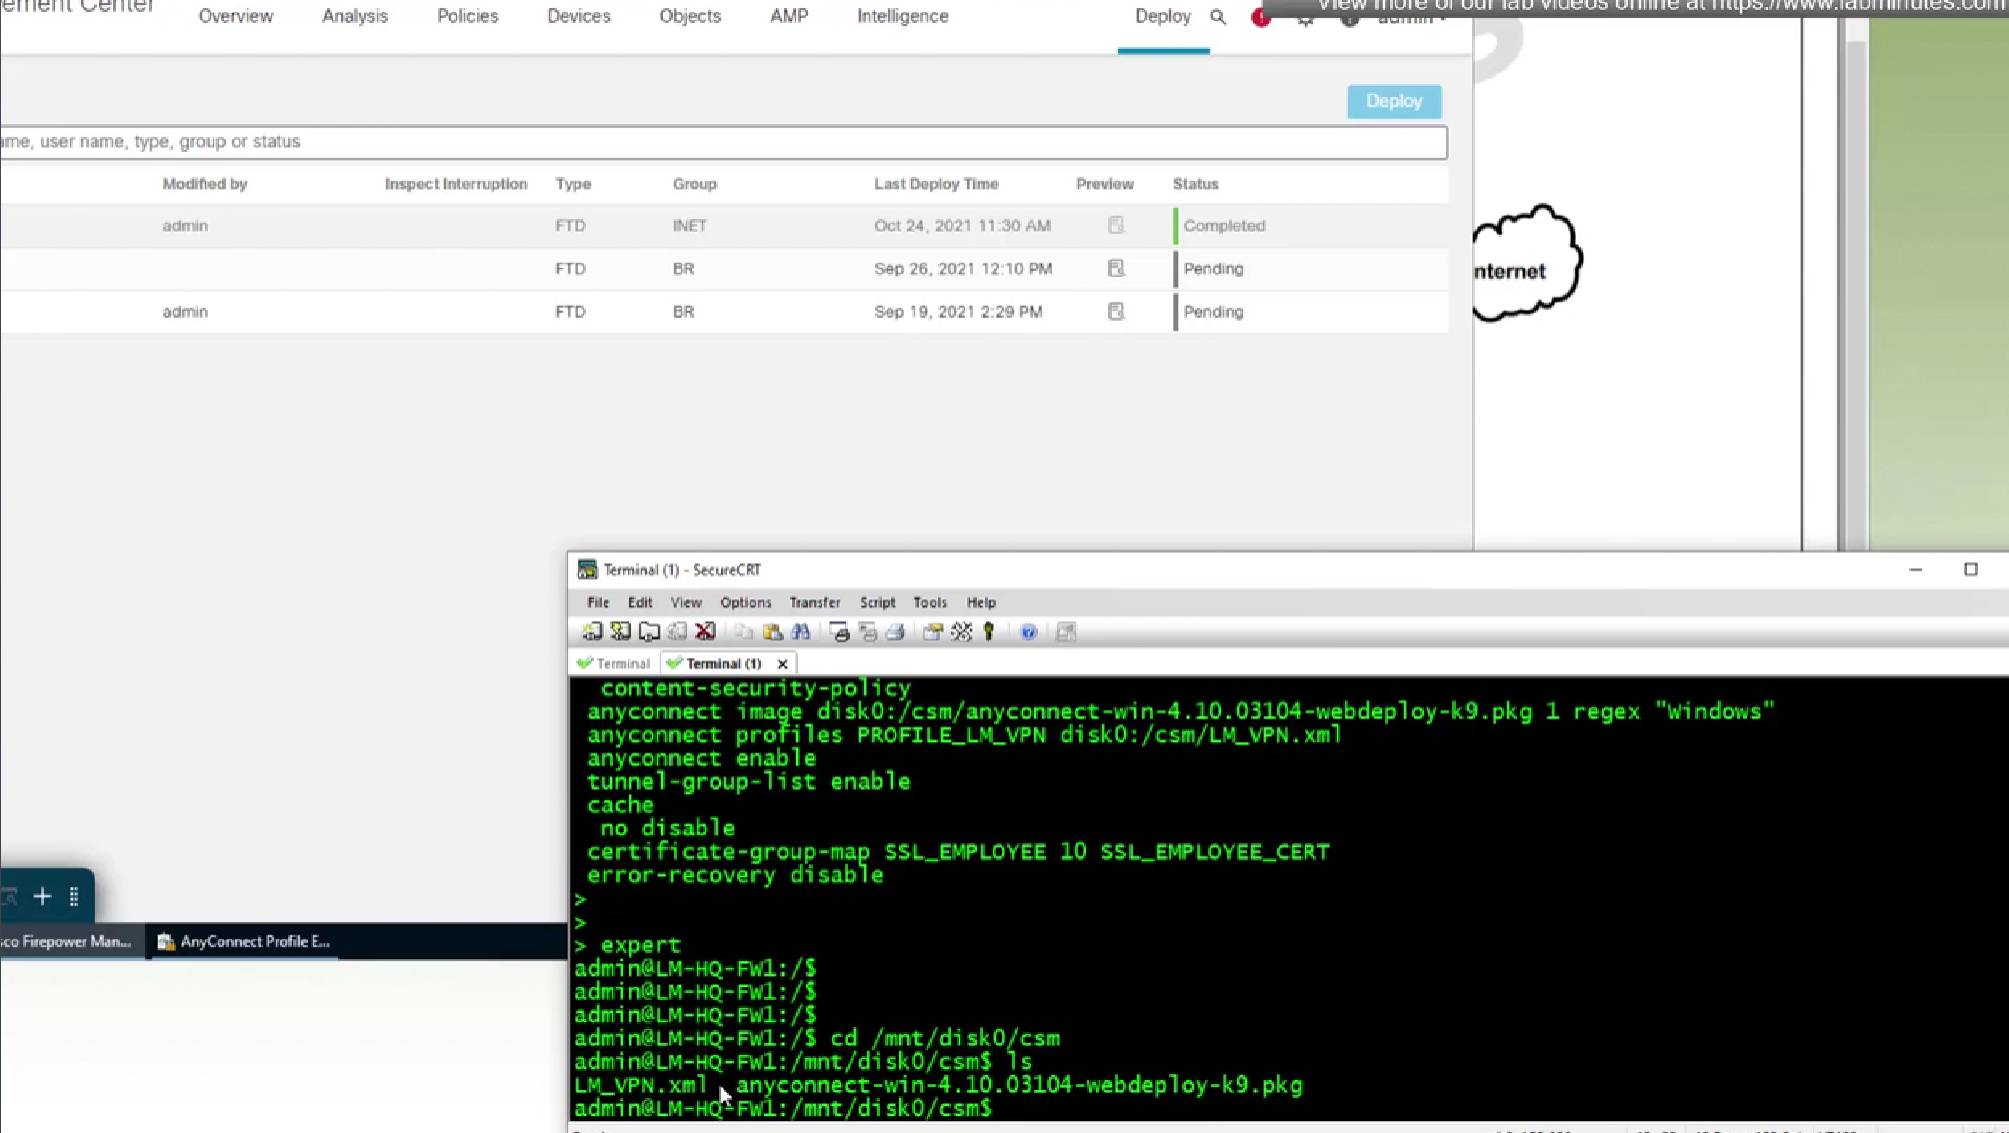Image resolution: width=2009 pixels, height=1133 pixels.
Task: Click the red Disconnect session icon
Action: (705, 632)
